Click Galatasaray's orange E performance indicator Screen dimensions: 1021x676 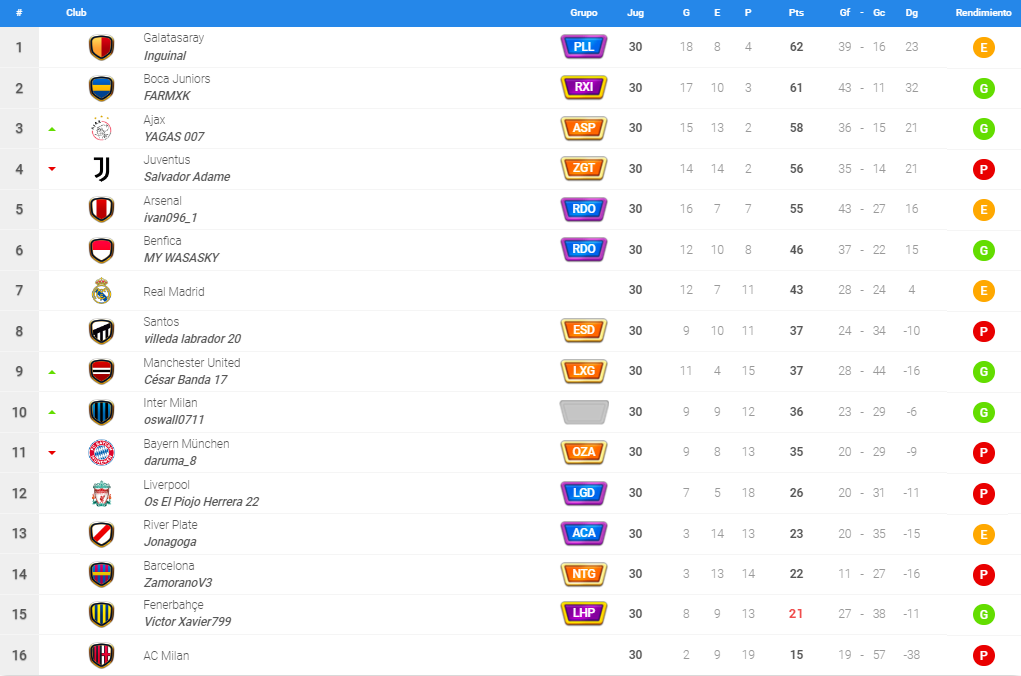coord(983,48)
